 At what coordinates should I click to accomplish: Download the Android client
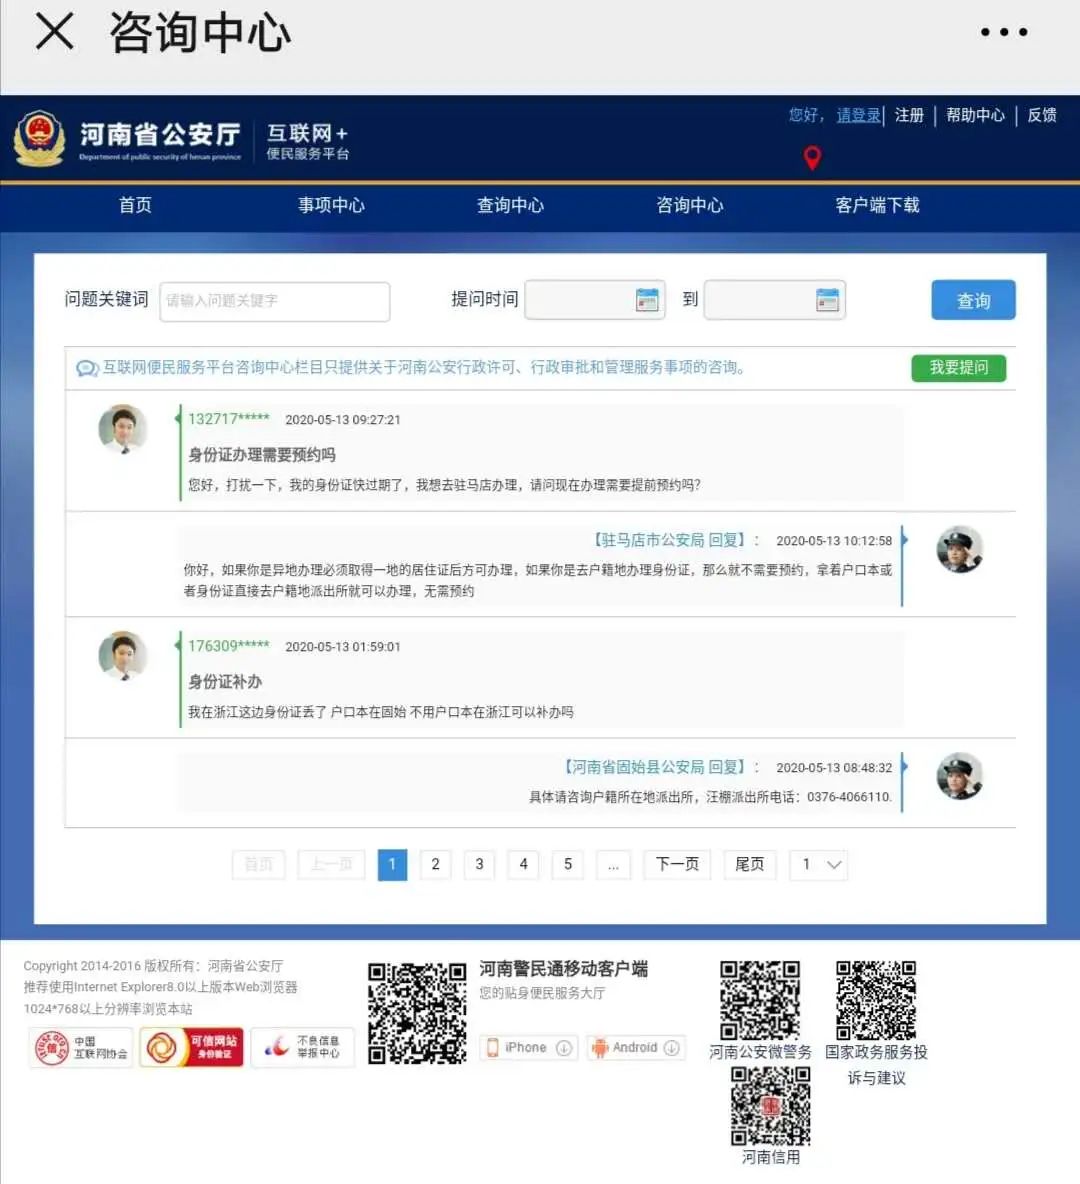pos(636,1047)
